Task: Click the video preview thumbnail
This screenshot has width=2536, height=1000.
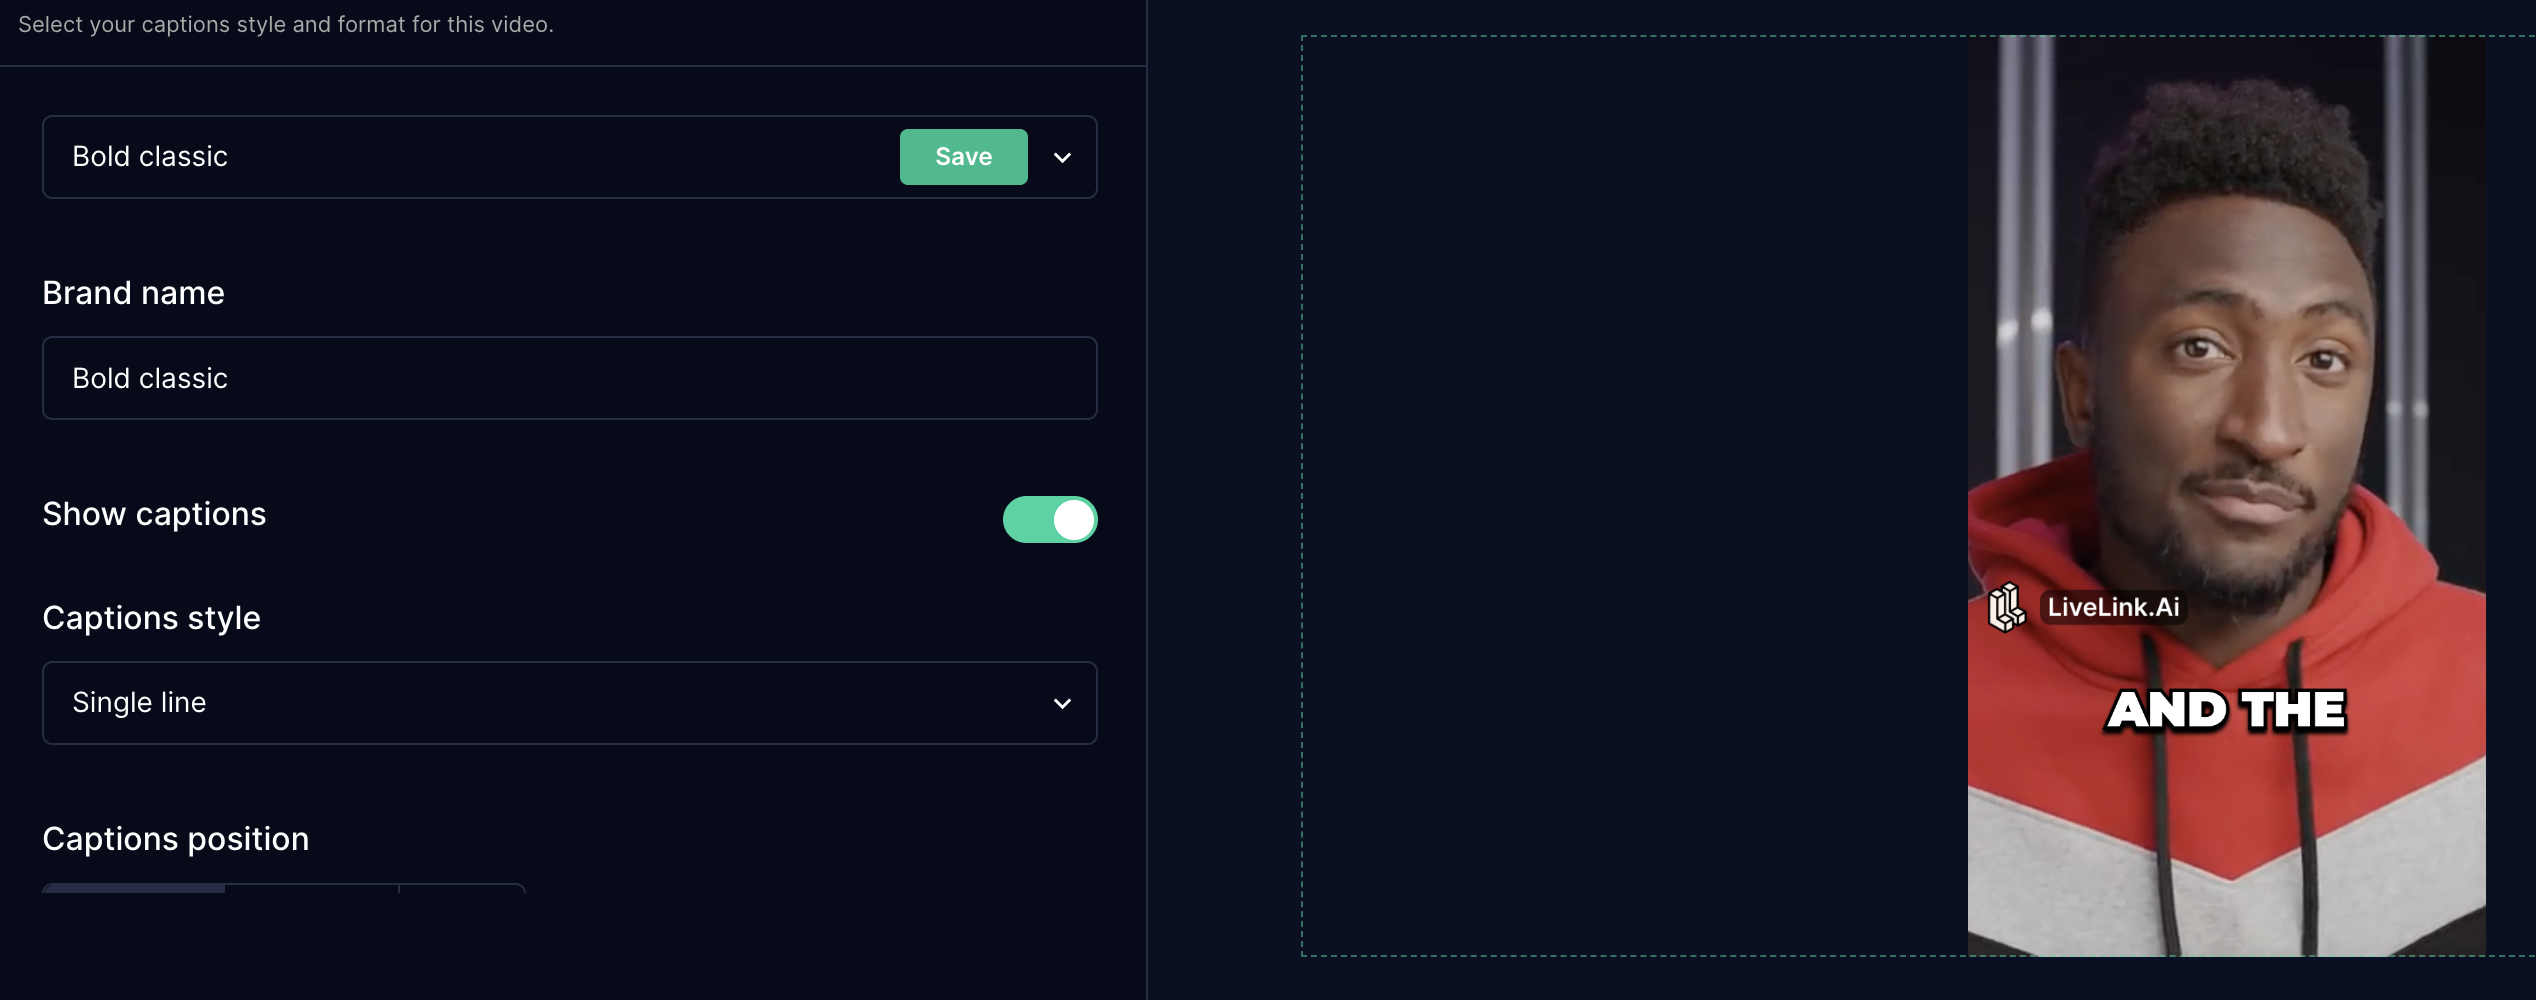Action: [2226, 496]
